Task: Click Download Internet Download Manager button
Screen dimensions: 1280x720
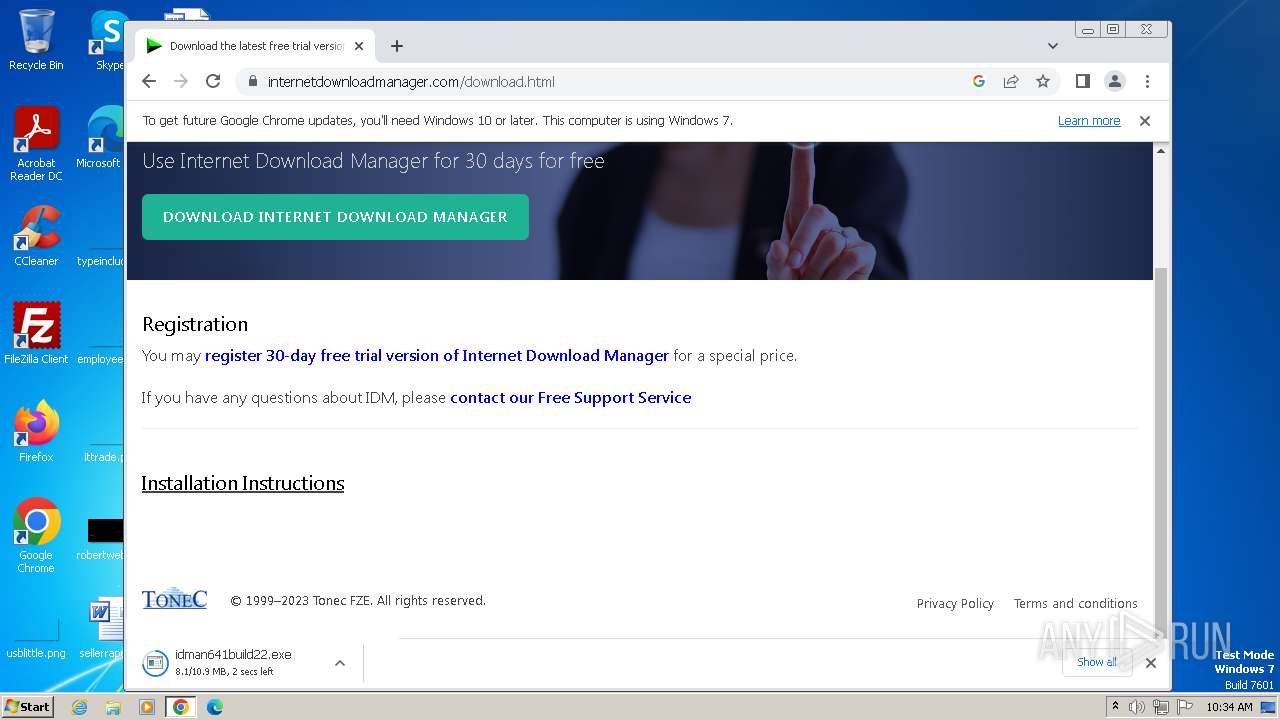Action: 335,216
